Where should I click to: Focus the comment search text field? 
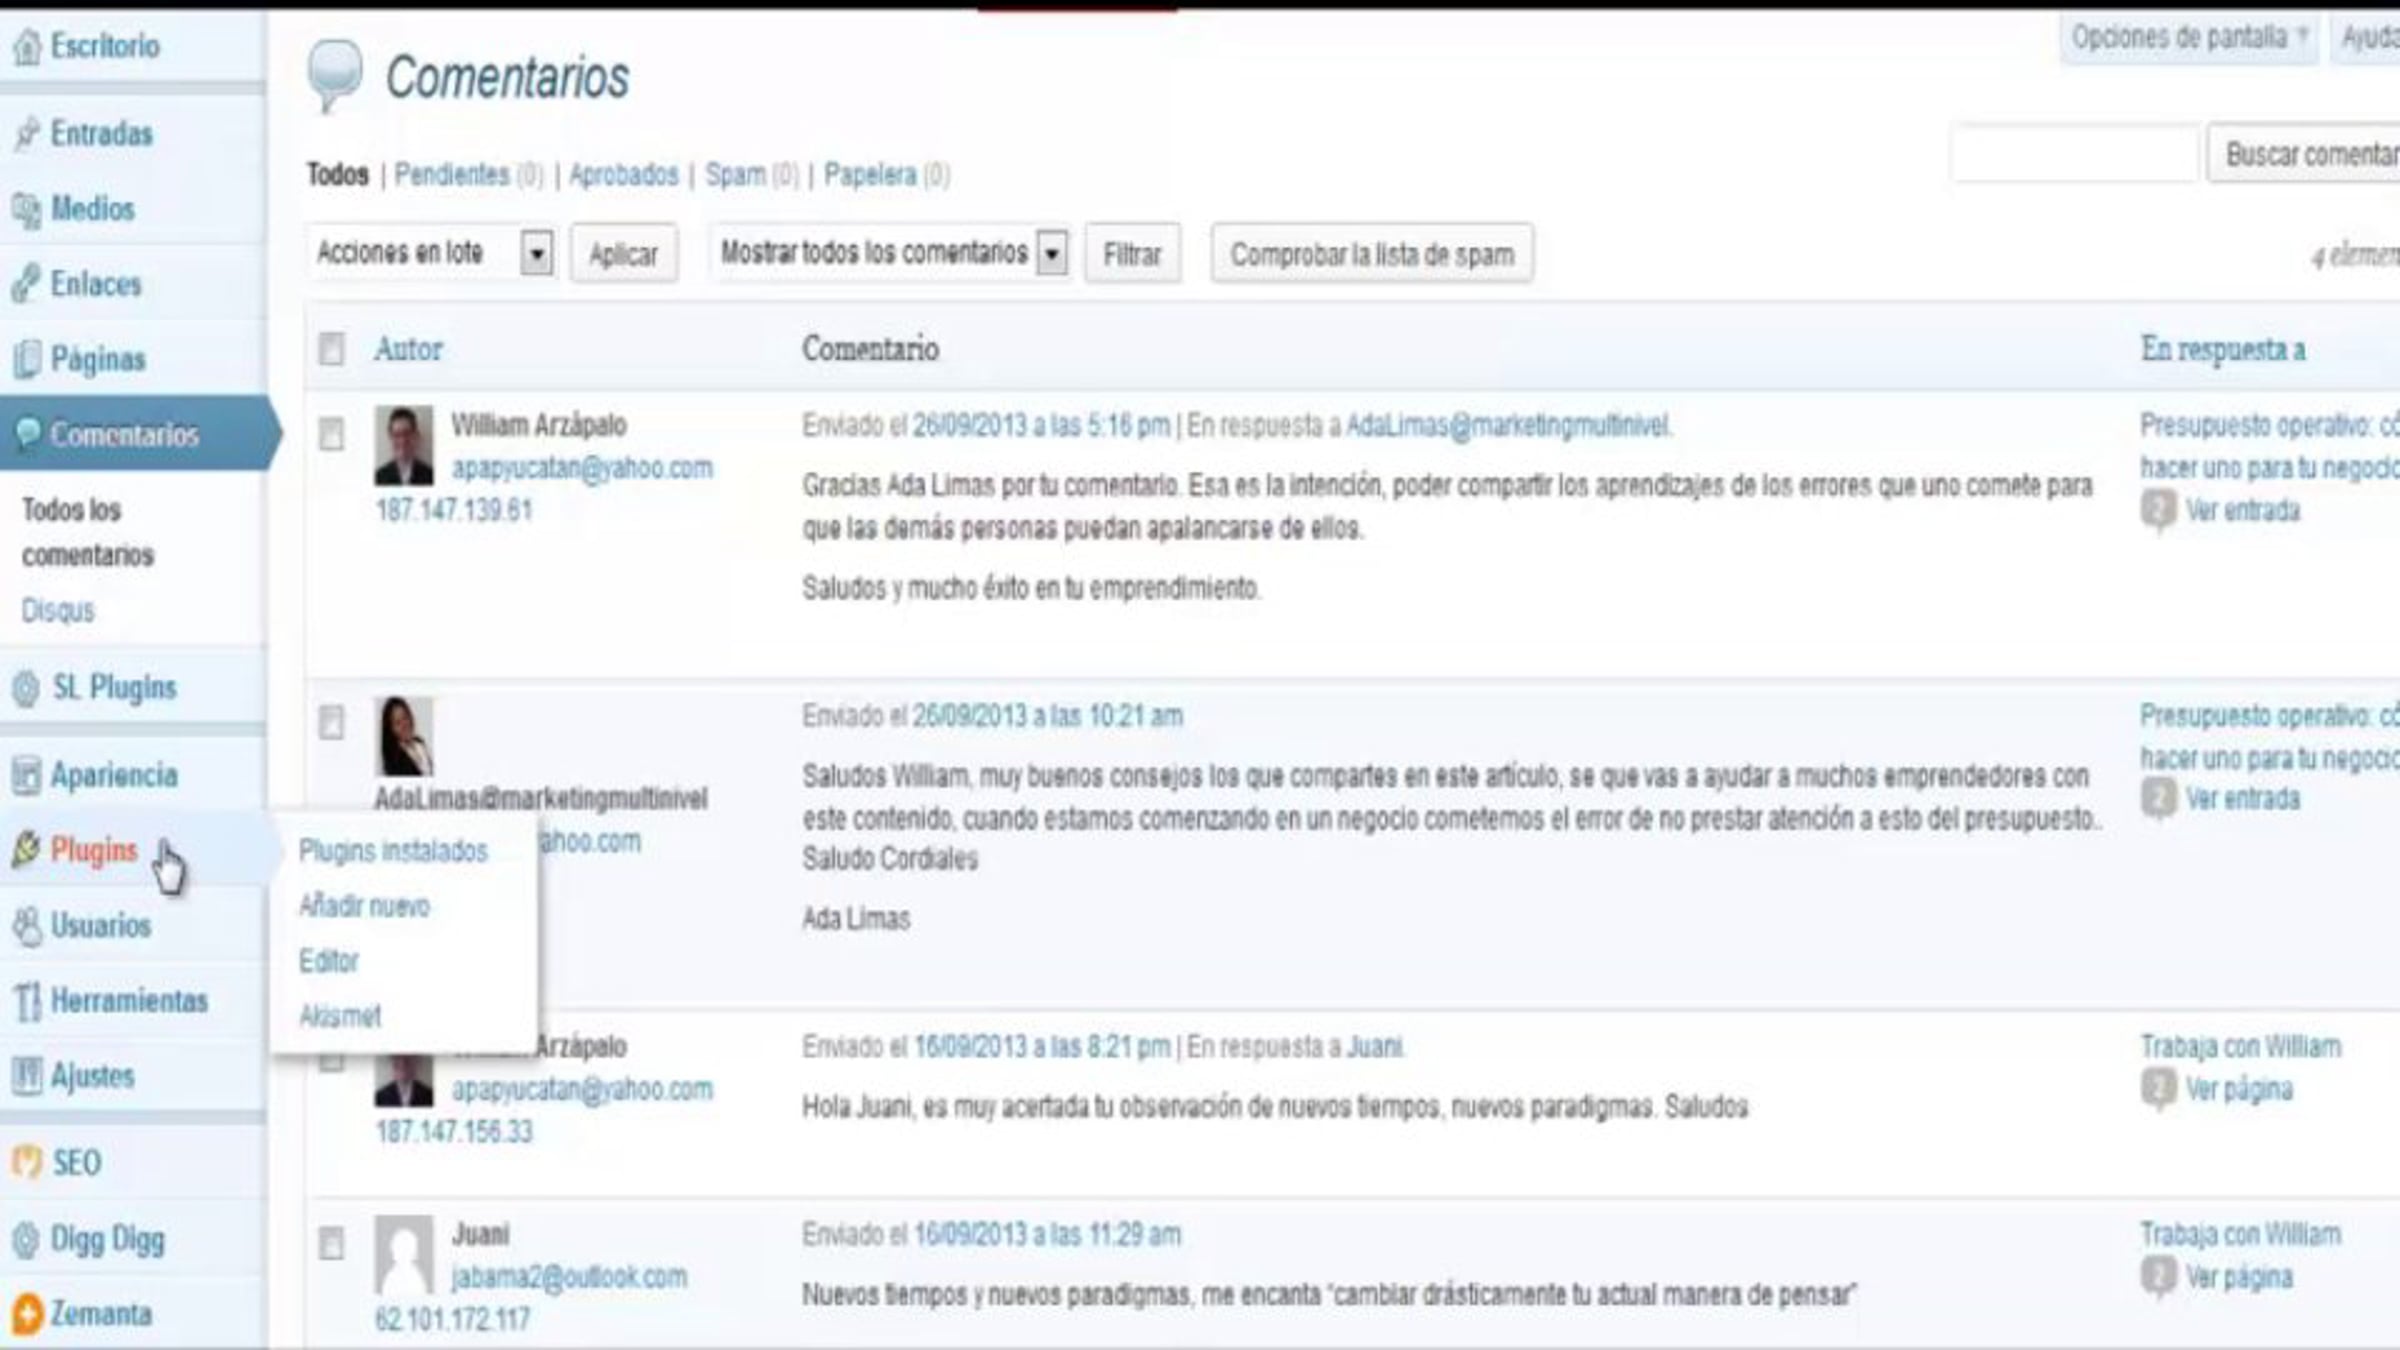click(x=2074, y=155)
